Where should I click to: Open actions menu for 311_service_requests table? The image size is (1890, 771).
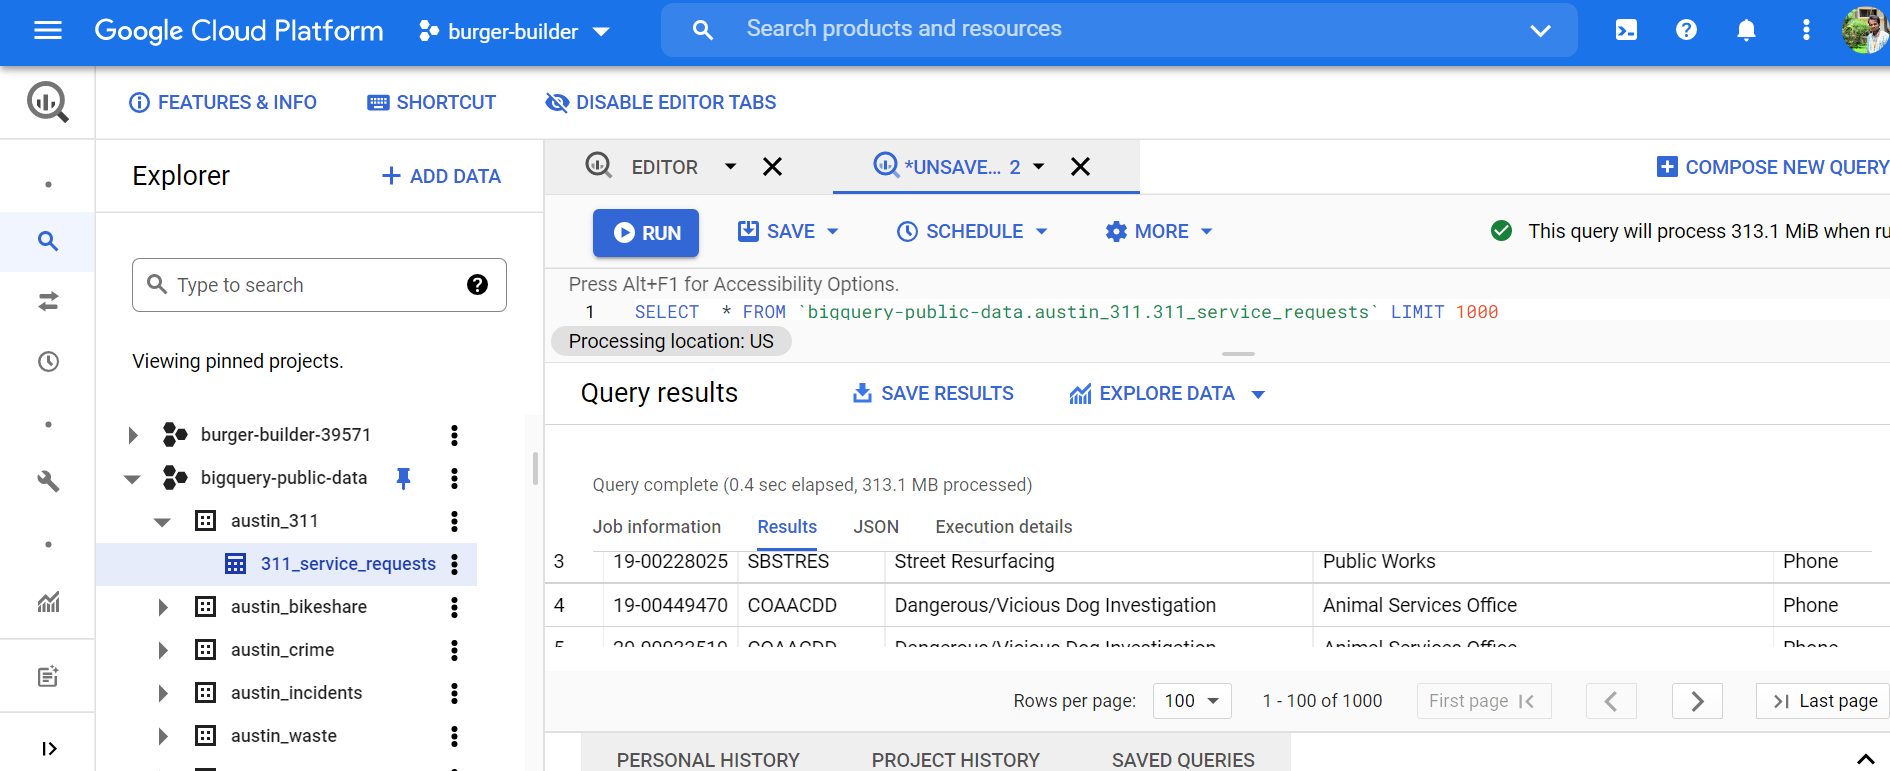point(454,564)
